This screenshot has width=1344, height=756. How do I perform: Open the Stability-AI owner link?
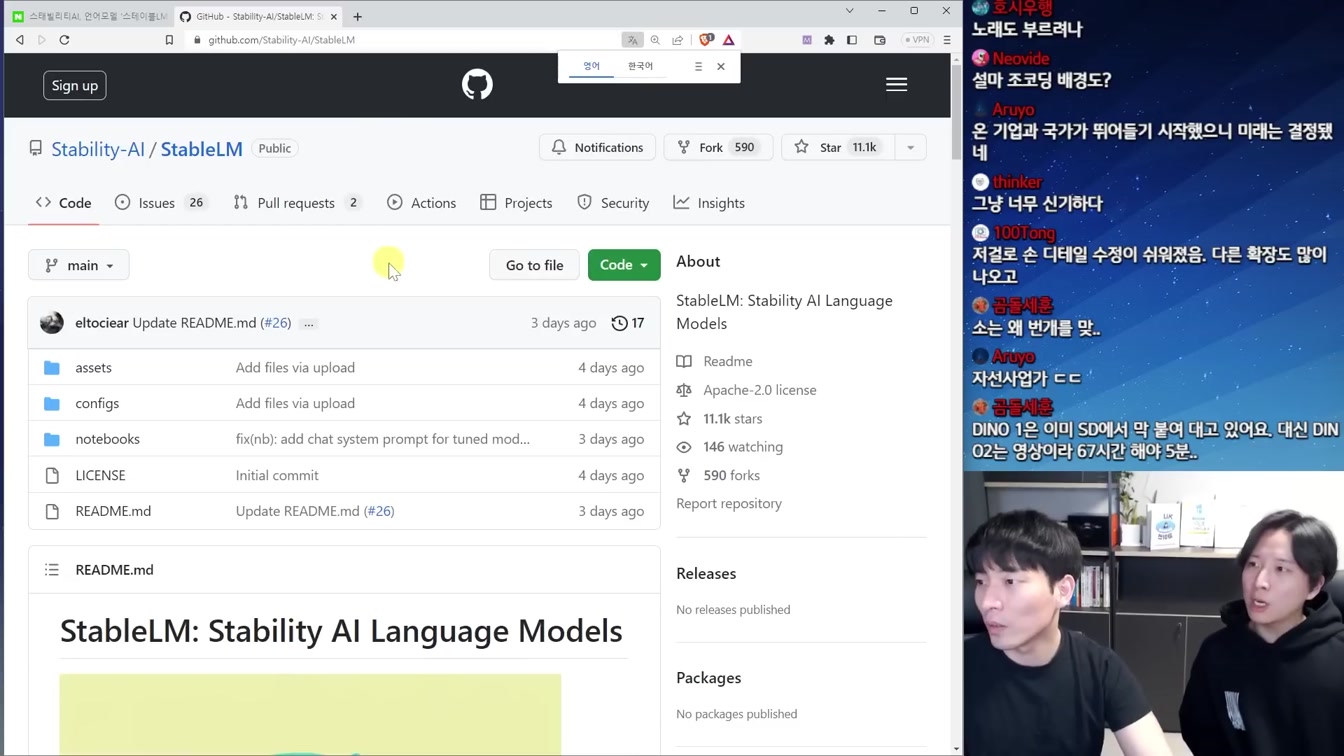coord(98,149)
